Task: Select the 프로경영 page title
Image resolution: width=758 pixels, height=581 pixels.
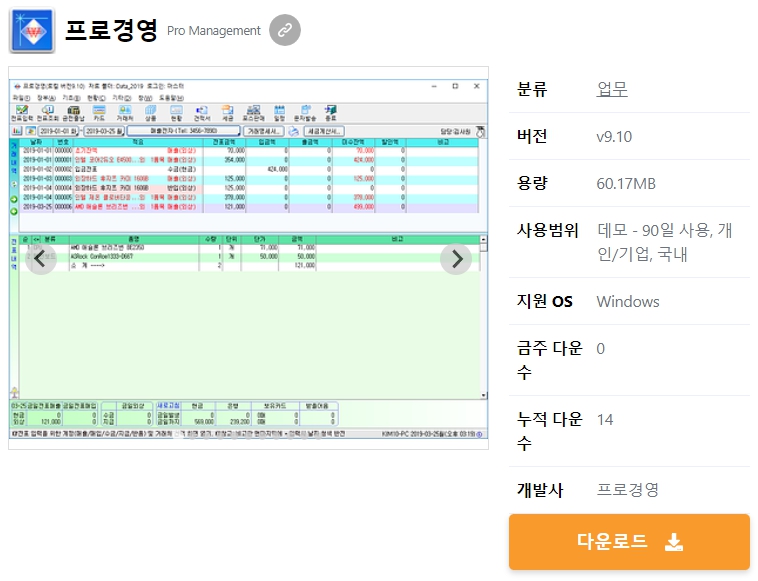Action: (111, 30)
